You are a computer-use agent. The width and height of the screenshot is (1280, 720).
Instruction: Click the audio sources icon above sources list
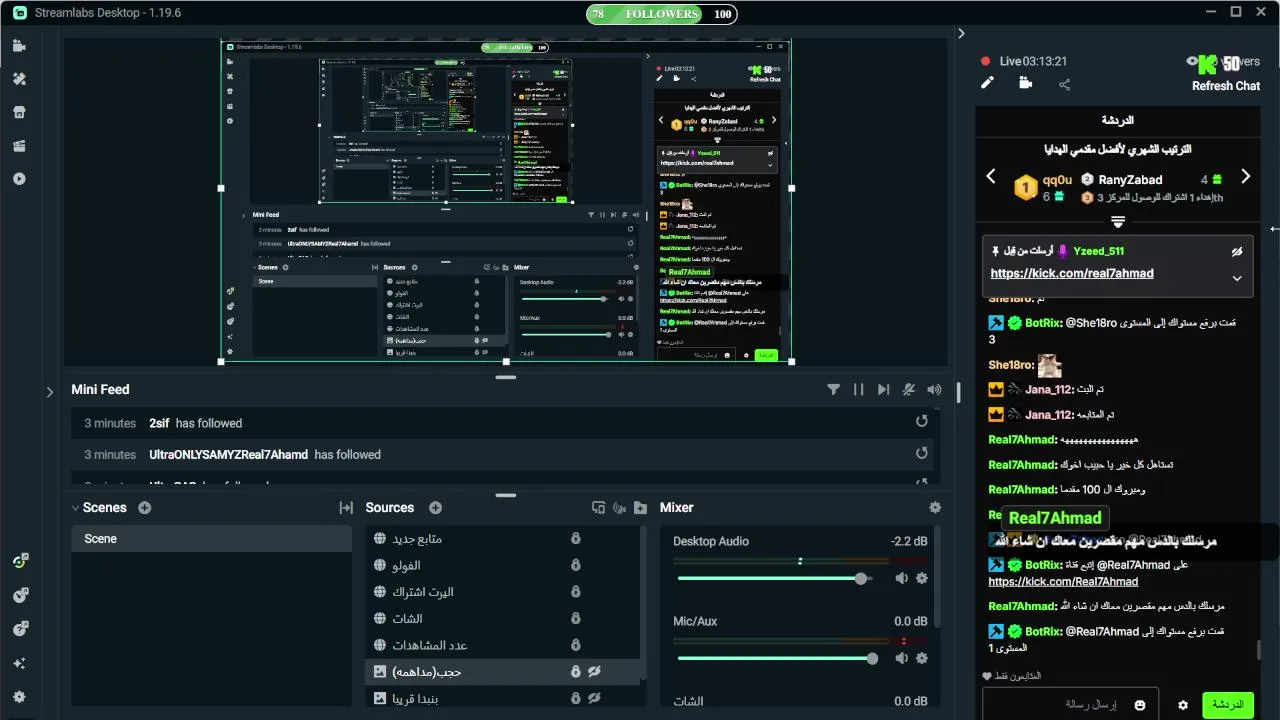pyautogui.click(x=619, y=508)
